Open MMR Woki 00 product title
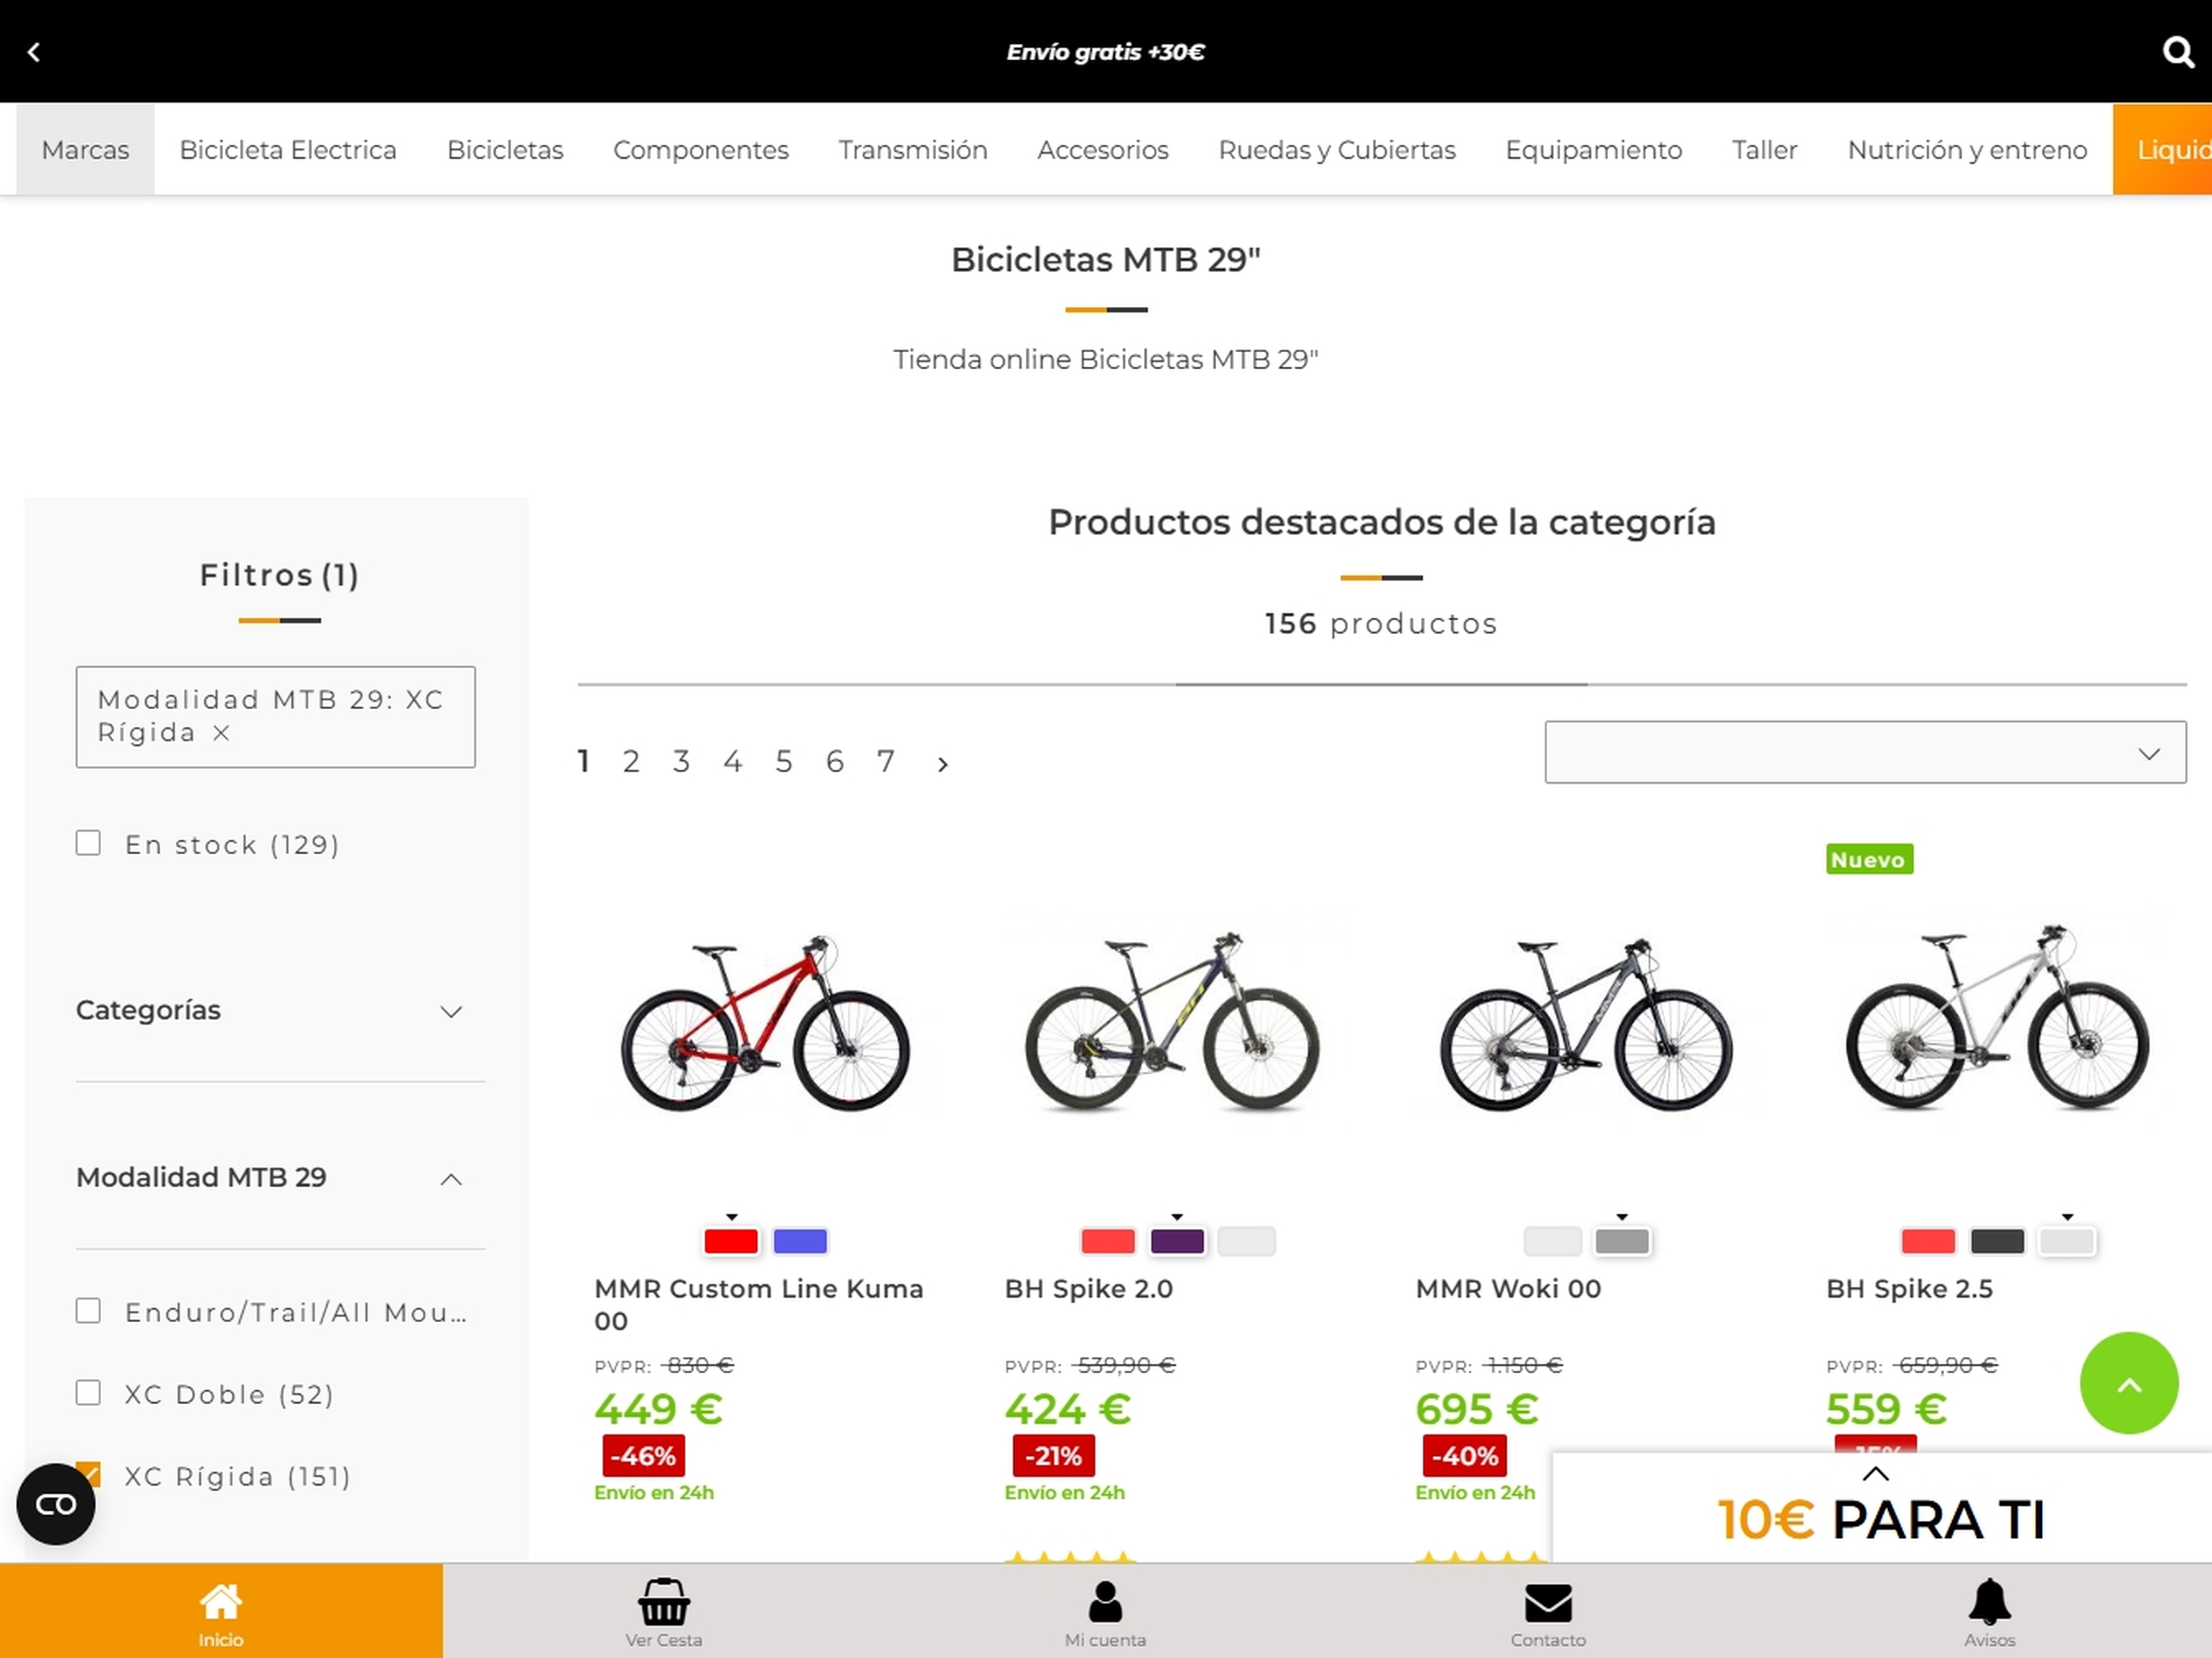The height and width of the screenshot is (1658, 2212). 1508,1288
